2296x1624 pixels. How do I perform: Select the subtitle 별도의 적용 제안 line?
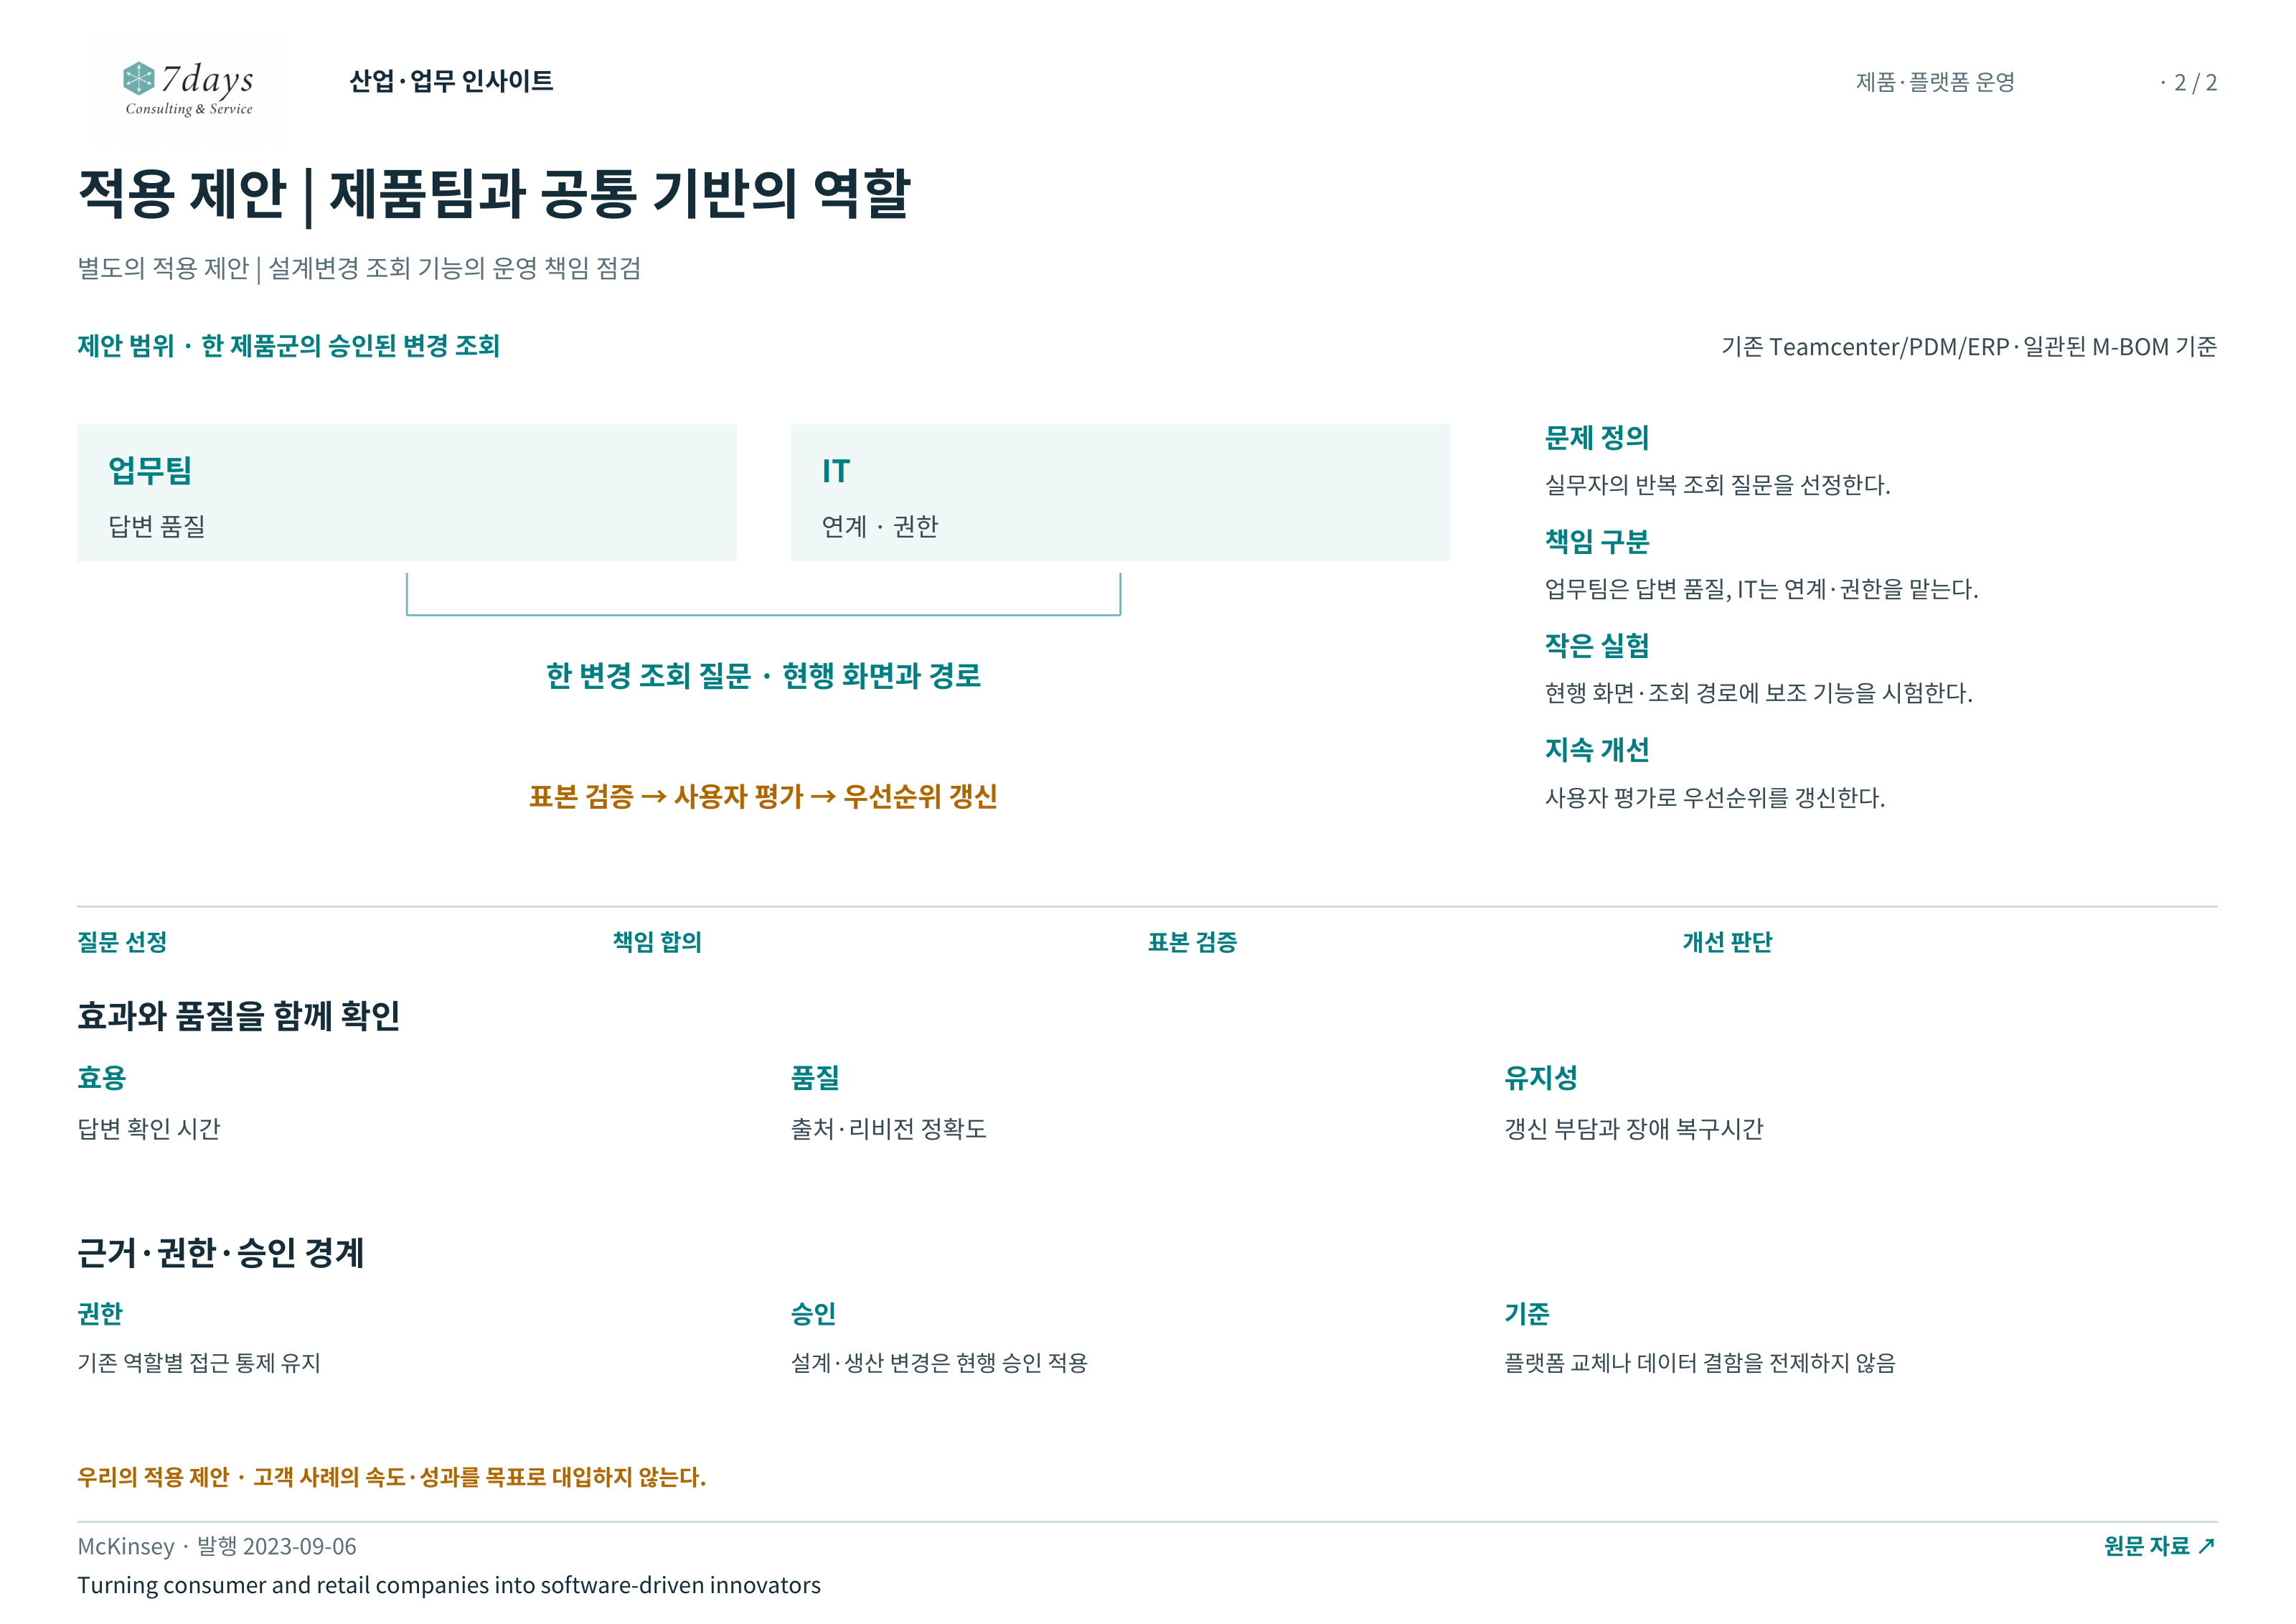coord(359,268)
